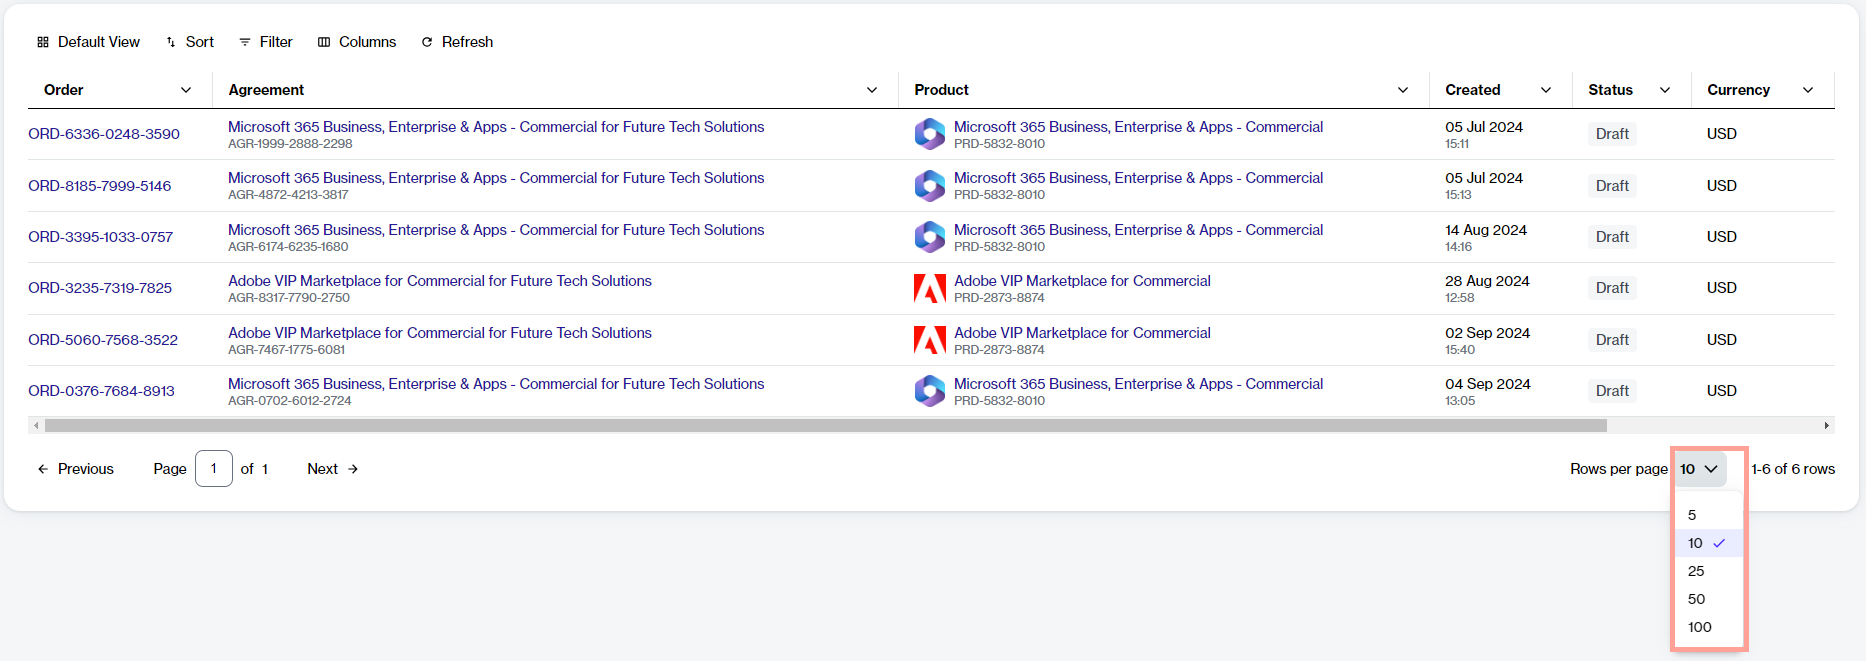Expand the Currency column header menu

[1808, 90]
